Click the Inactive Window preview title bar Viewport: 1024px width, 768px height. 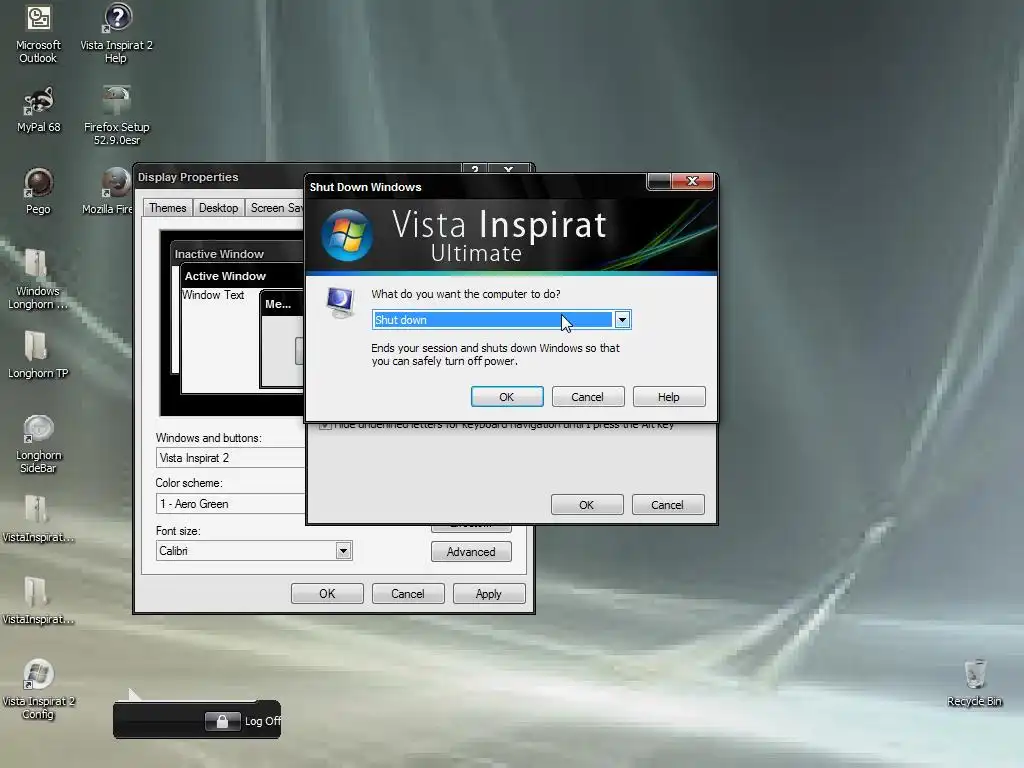(238, 254)
